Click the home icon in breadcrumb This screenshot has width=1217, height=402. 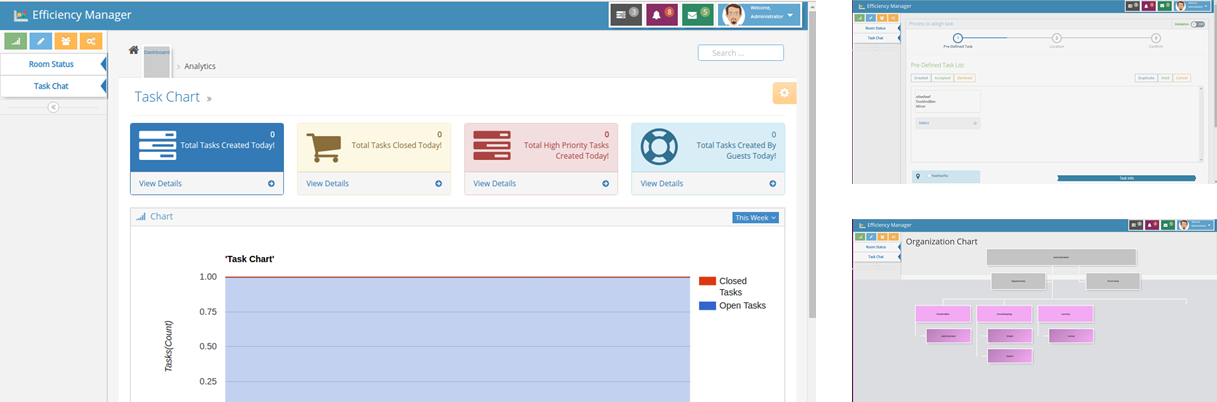pos(134,50)
